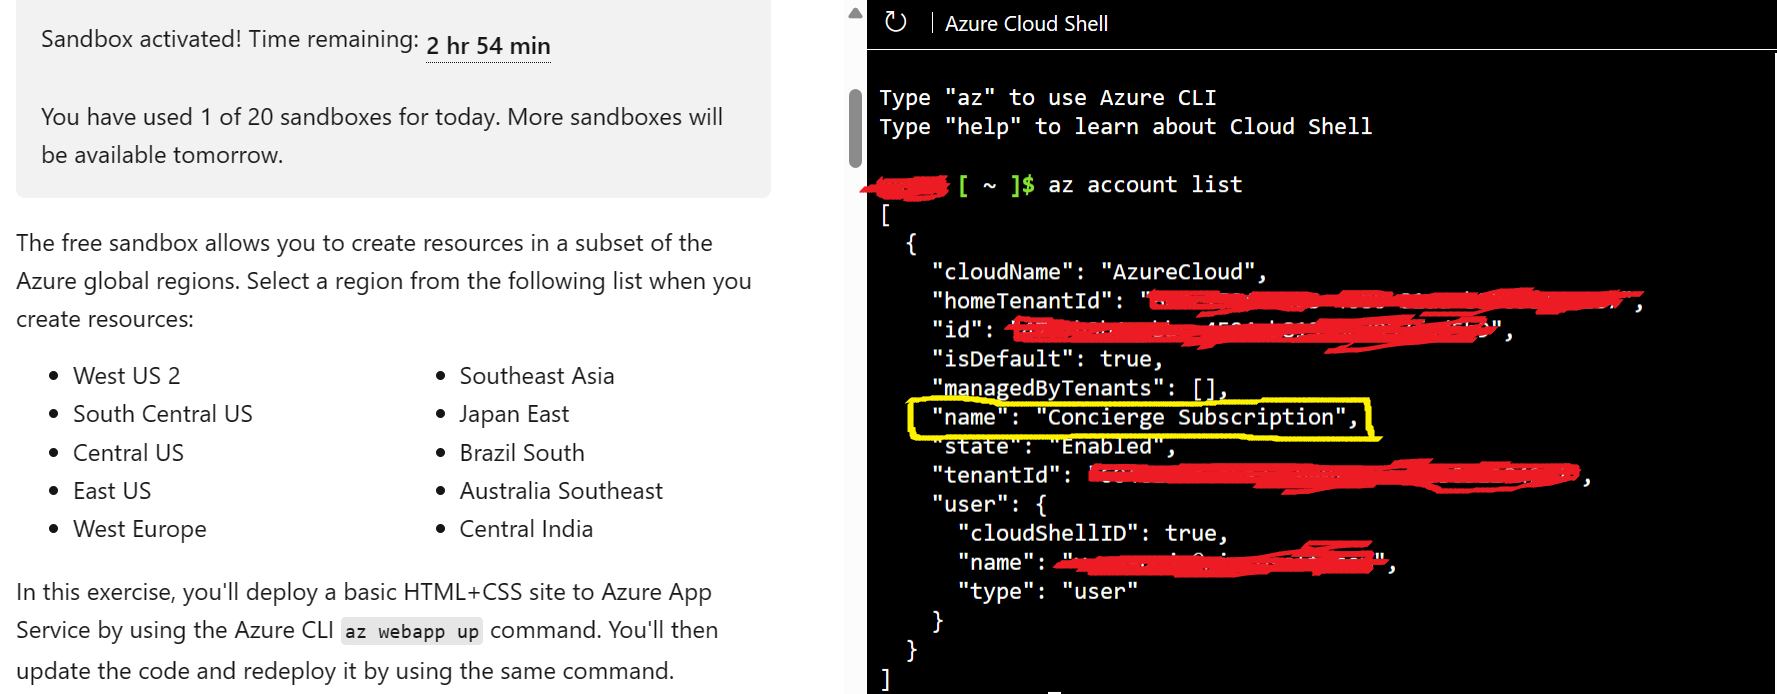Click the '2 hr 54 min' time remaining
Image resolution: width=1777 pixels, height=694 pixels.
click(488, 46)
